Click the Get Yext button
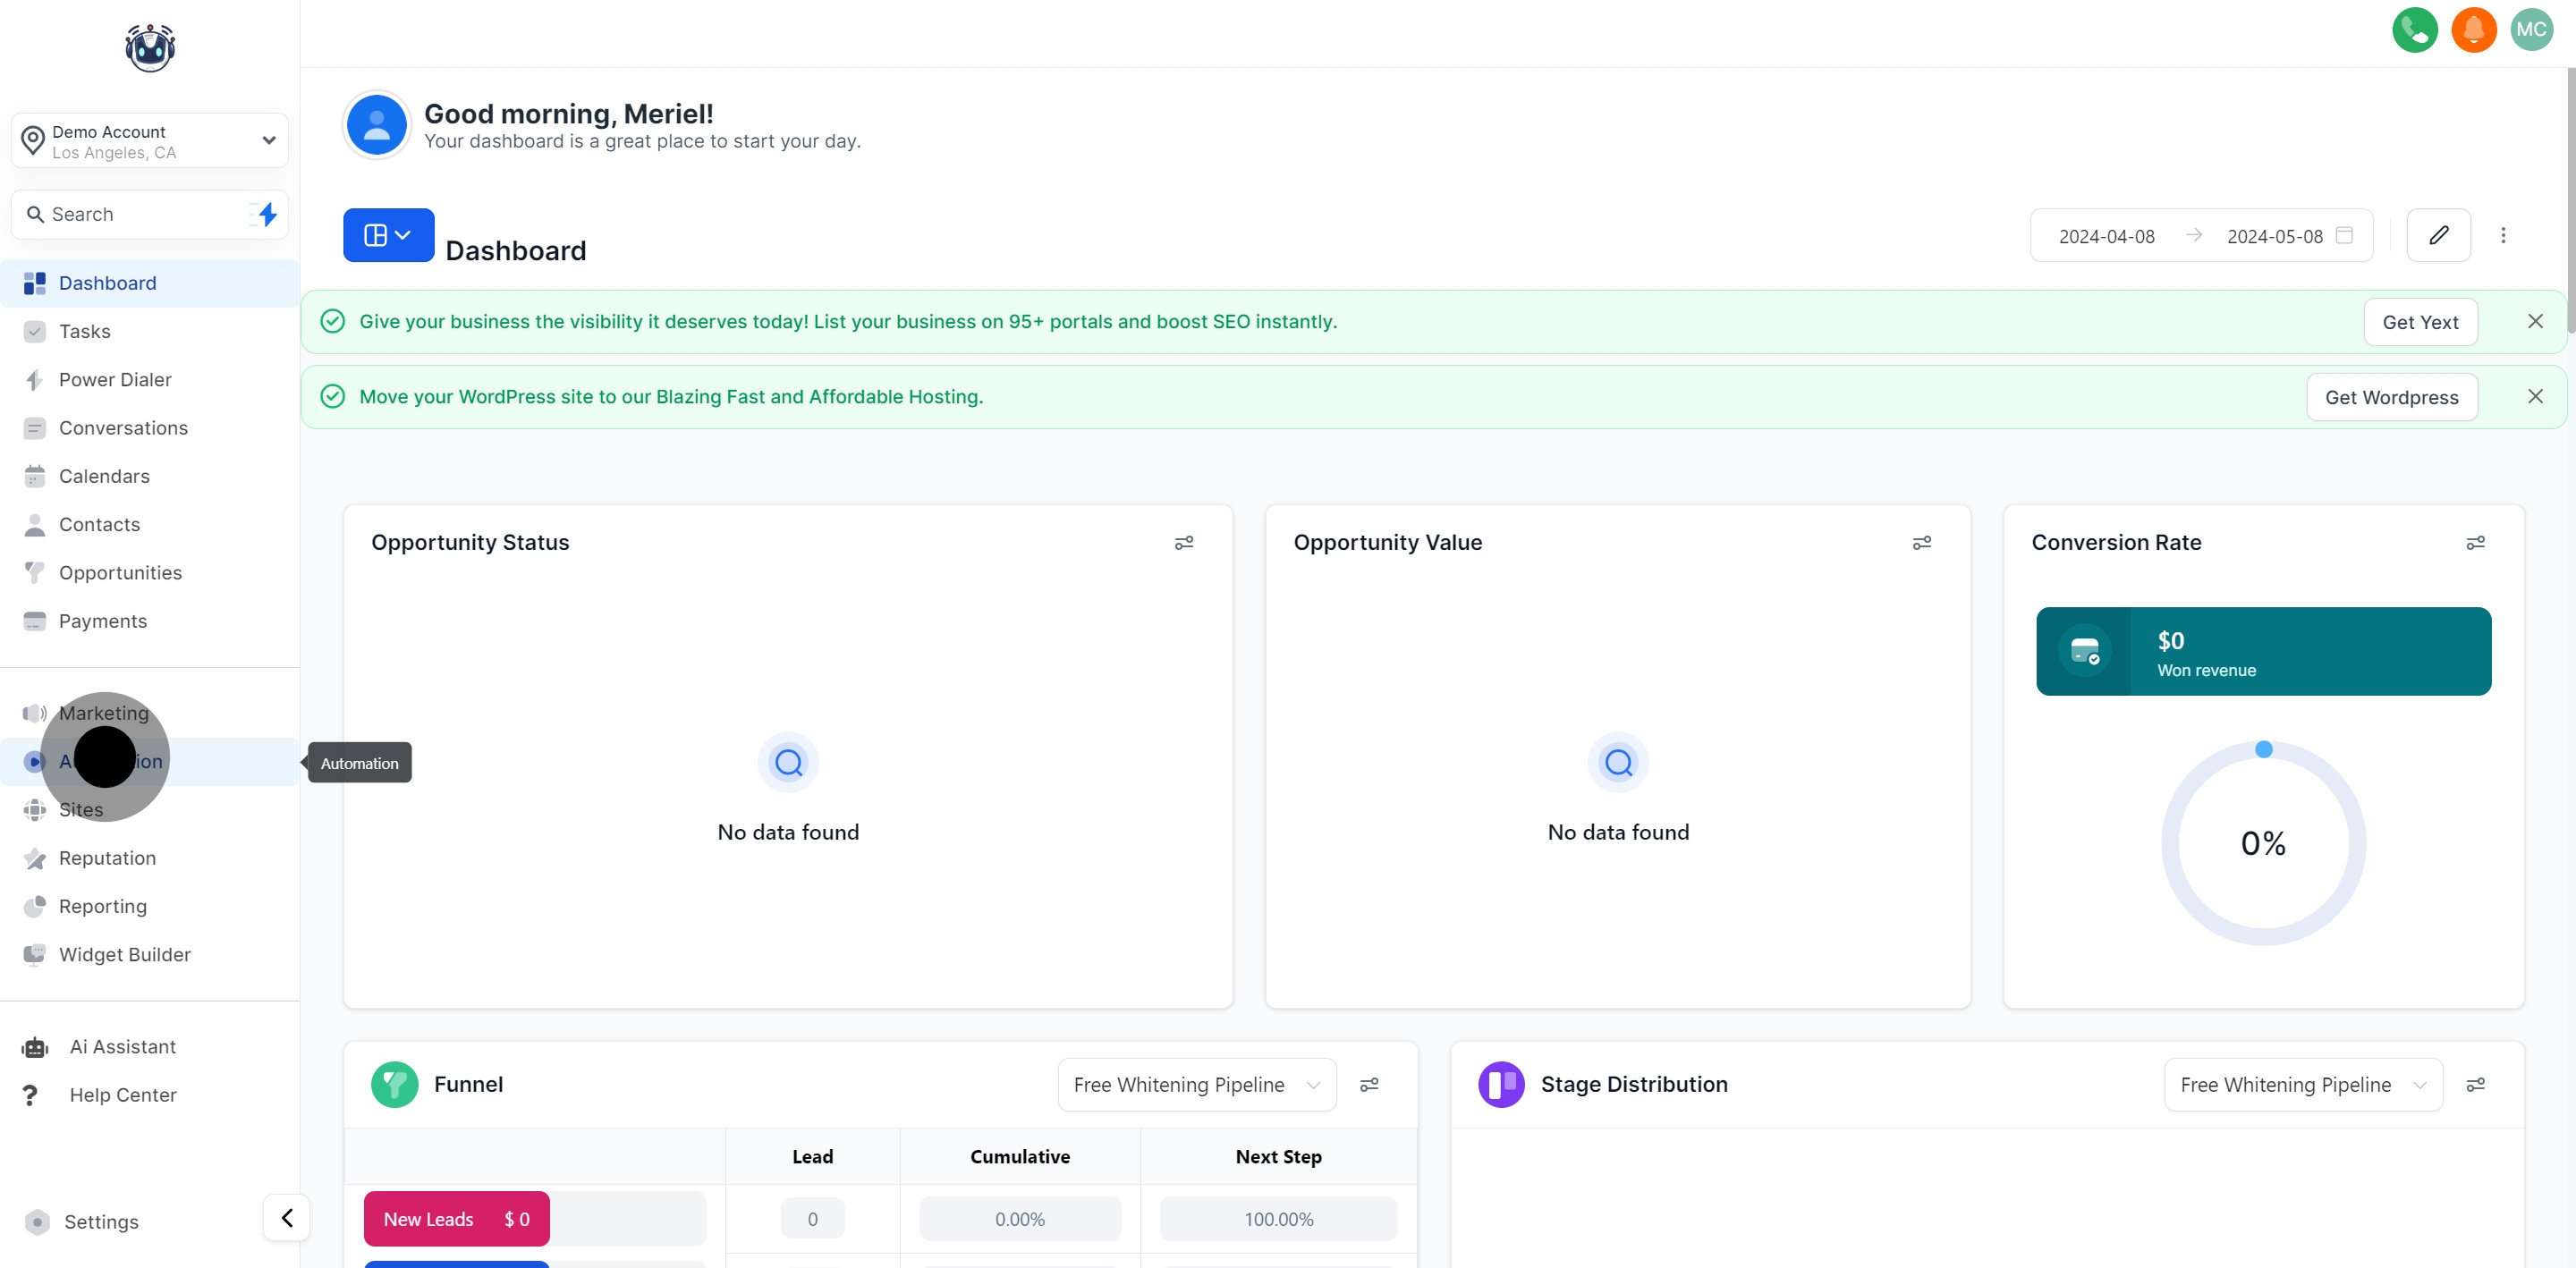The height and width of the screenshot is (1268, 2576). [x=2420, y=321]
